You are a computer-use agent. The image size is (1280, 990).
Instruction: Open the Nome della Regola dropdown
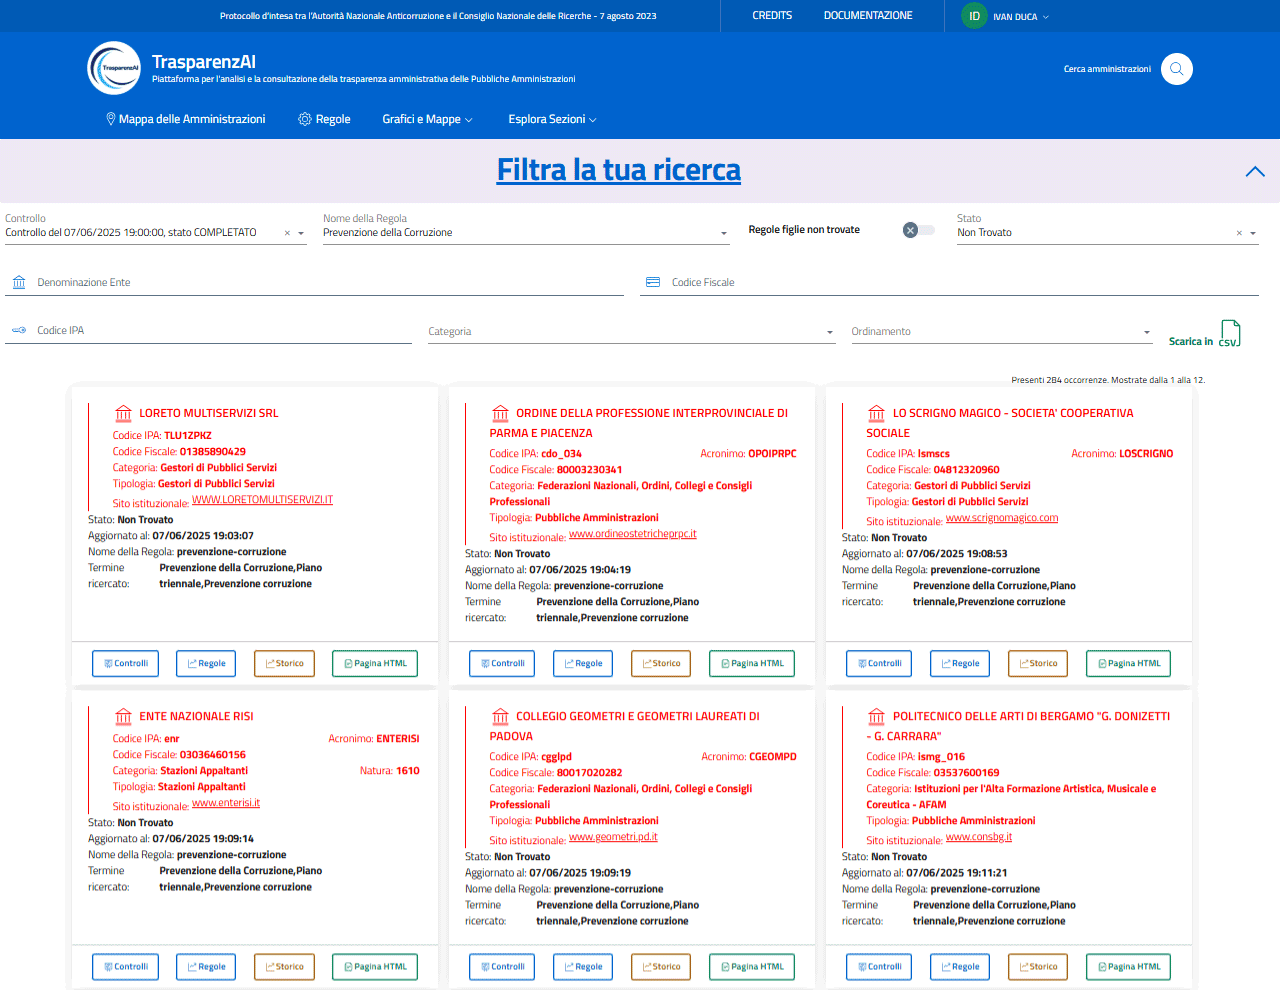[724, 233]
